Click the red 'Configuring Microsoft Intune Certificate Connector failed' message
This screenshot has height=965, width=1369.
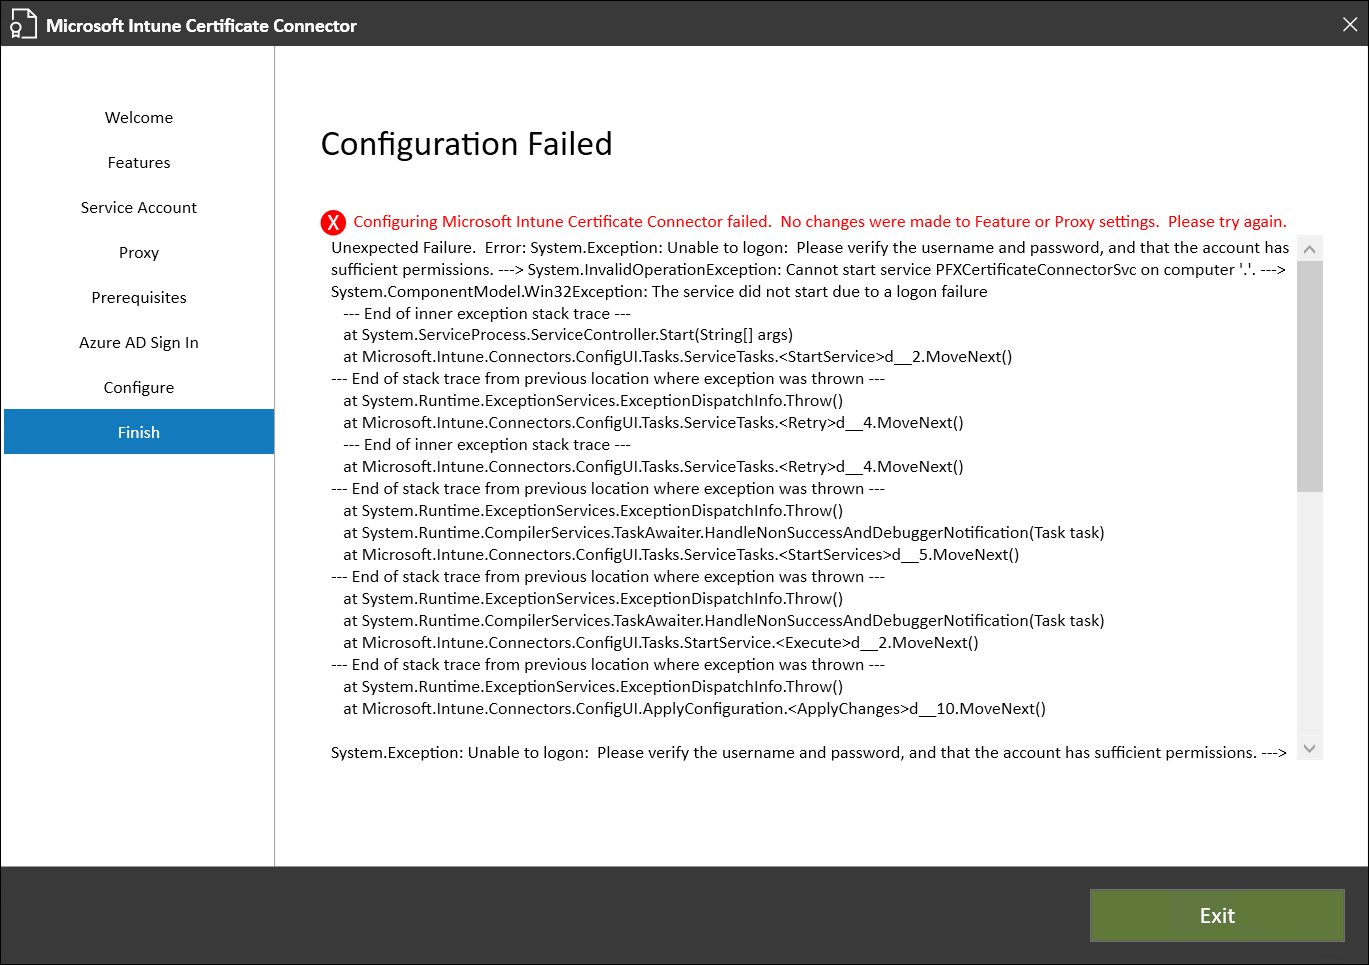(820, 222)
